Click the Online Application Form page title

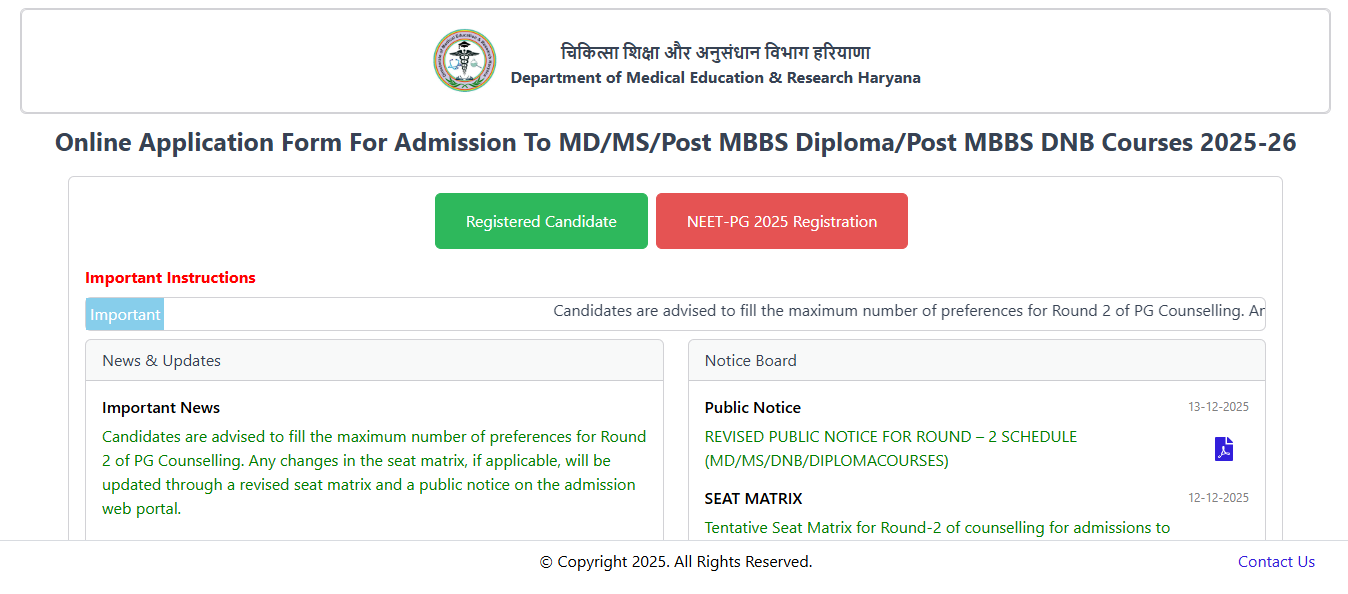point(675,143)
